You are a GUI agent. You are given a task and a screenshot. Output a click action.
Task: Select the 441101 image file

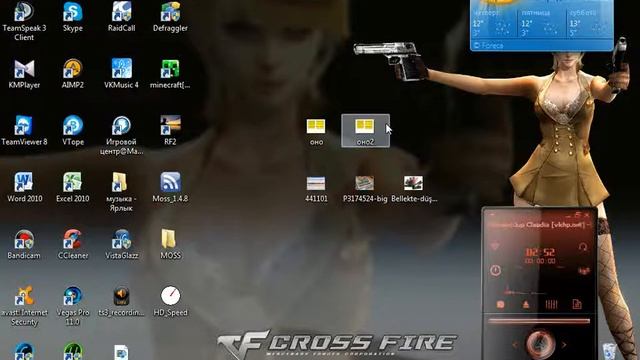pos(316,189)
